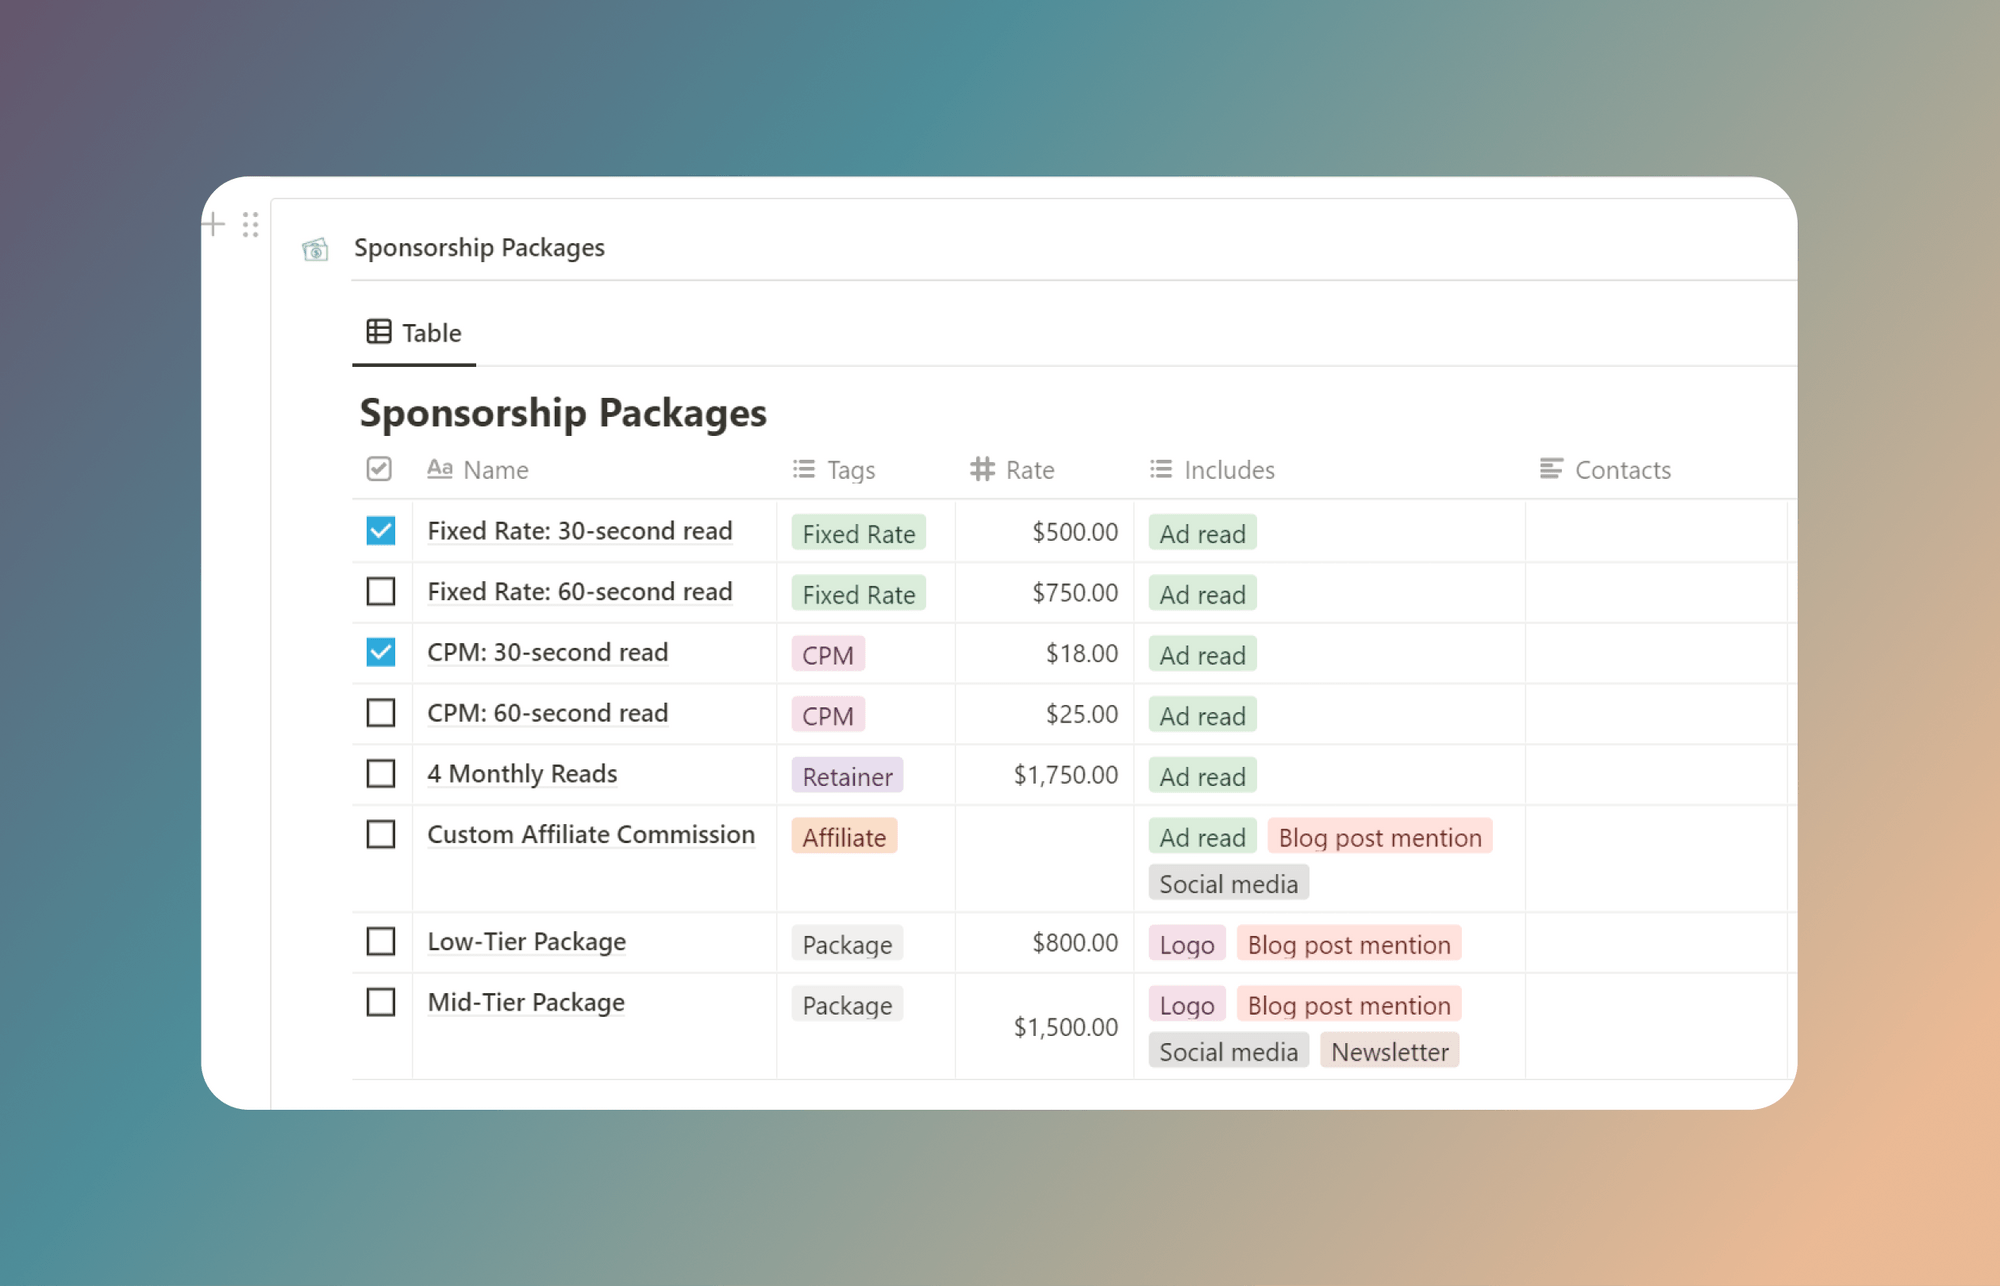Uncheck the Fixed Rate: 30-second read row
Viewport: 2000px width, 1287px height.
[380, 531]
